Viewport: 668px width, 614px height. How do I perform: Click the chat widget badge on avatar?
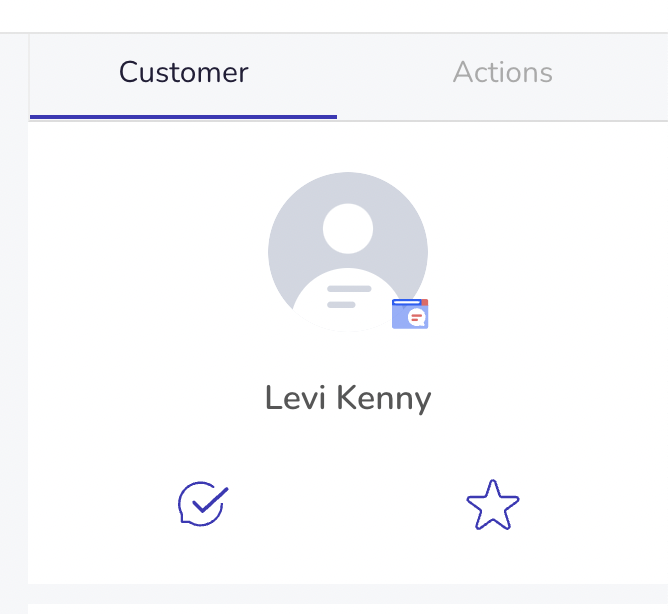point(410,314)
